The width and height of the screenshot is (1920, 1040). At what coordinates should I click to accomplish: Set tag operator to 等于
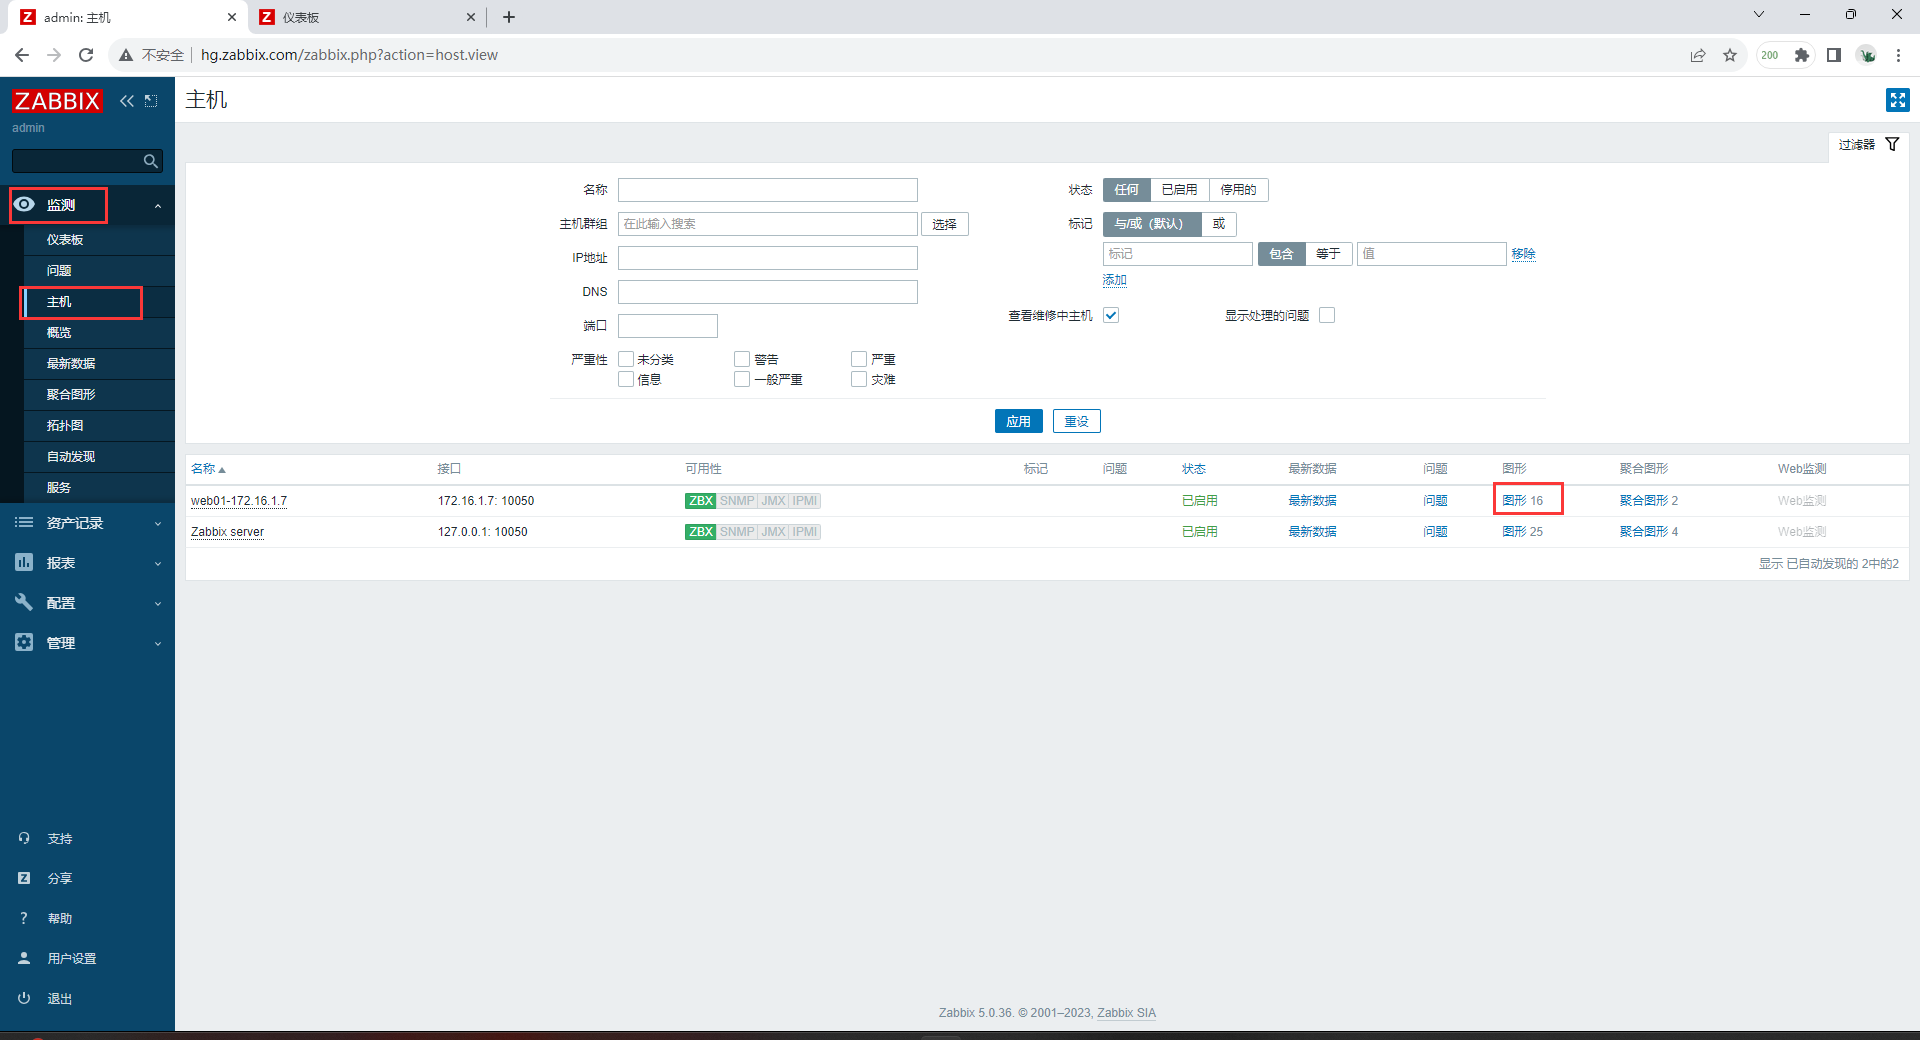point(1328,254)
